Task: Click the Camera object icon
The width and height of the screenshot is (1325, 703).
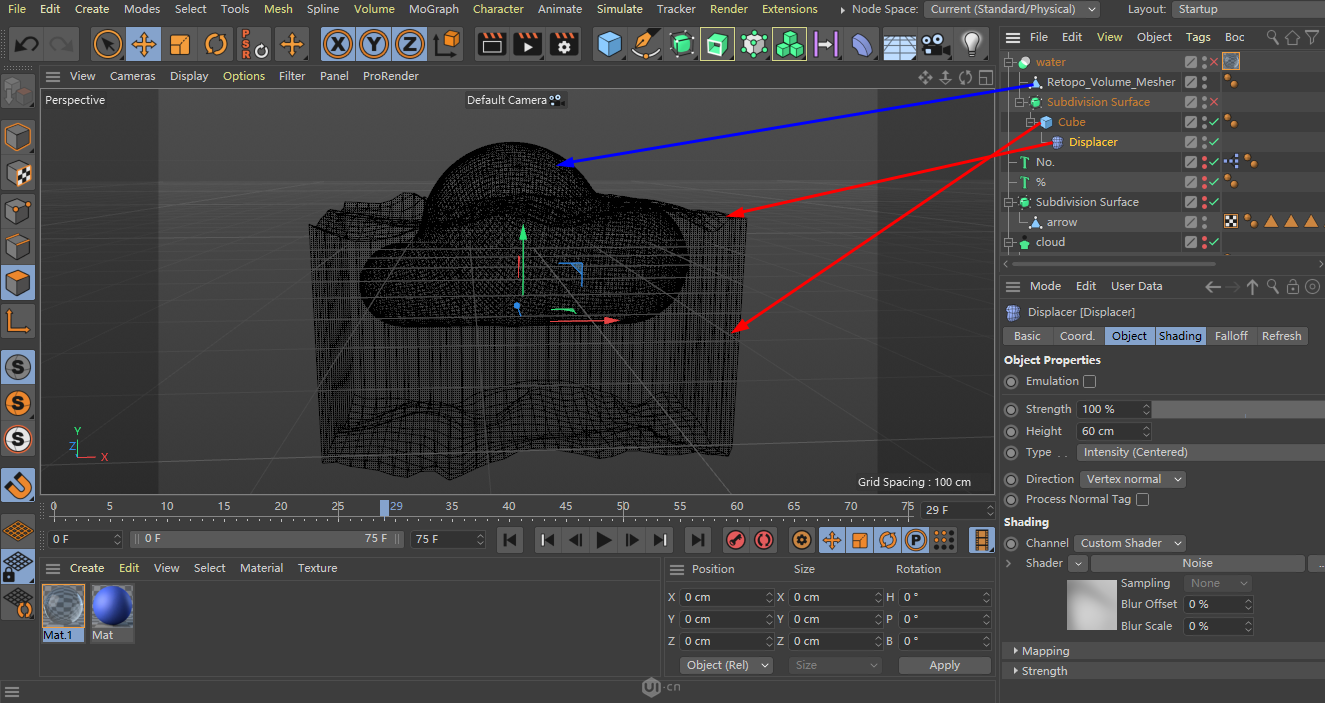Action: pos(934,44)
